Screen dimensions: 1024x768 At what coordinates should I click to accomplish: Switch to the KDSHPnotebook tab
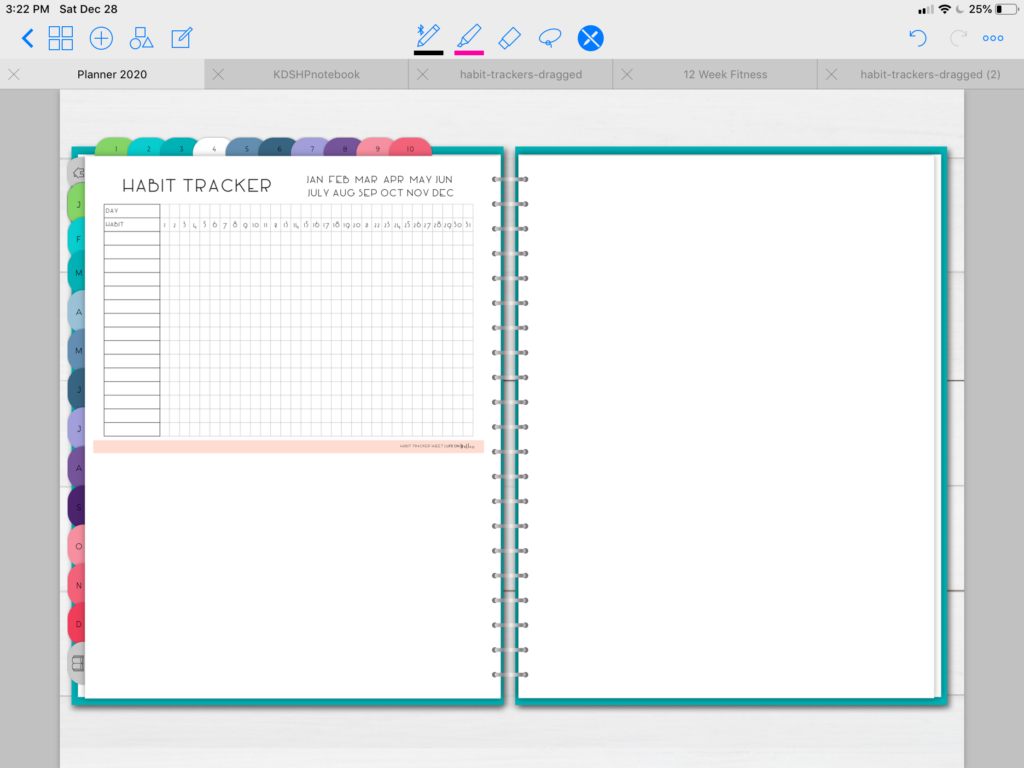point(316,74)
